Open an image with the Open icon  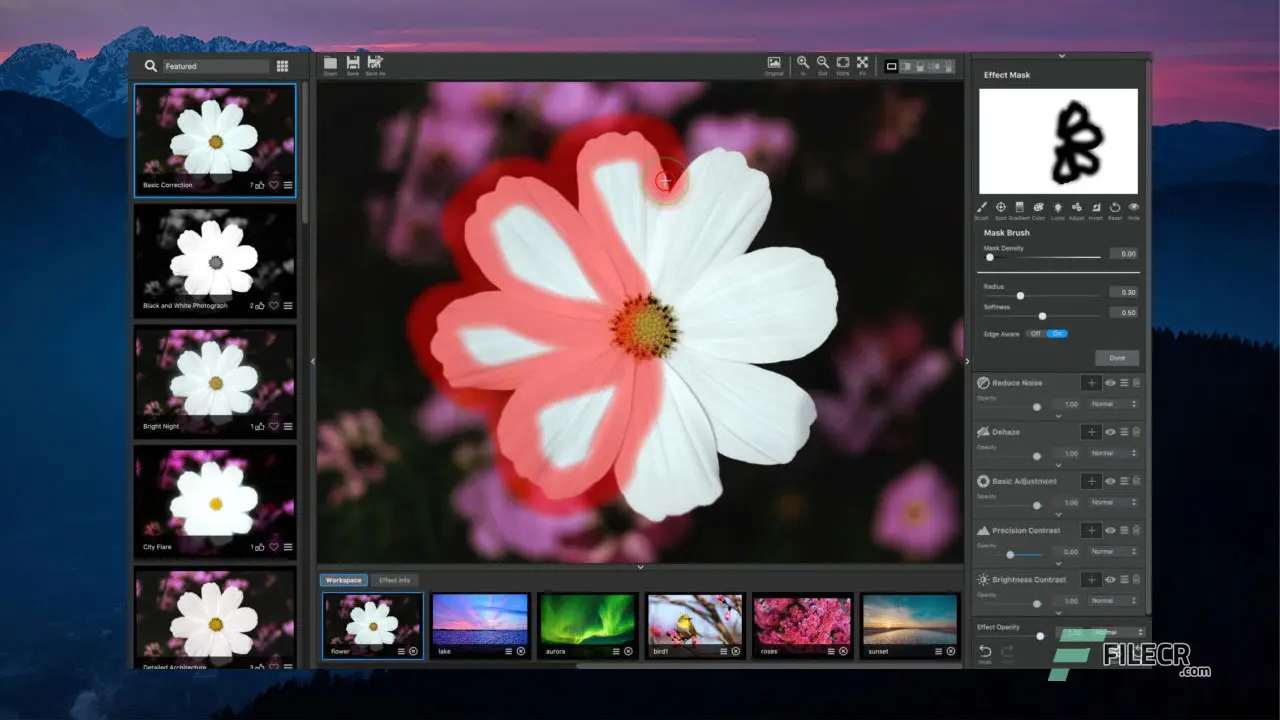(x=330, y=63)
